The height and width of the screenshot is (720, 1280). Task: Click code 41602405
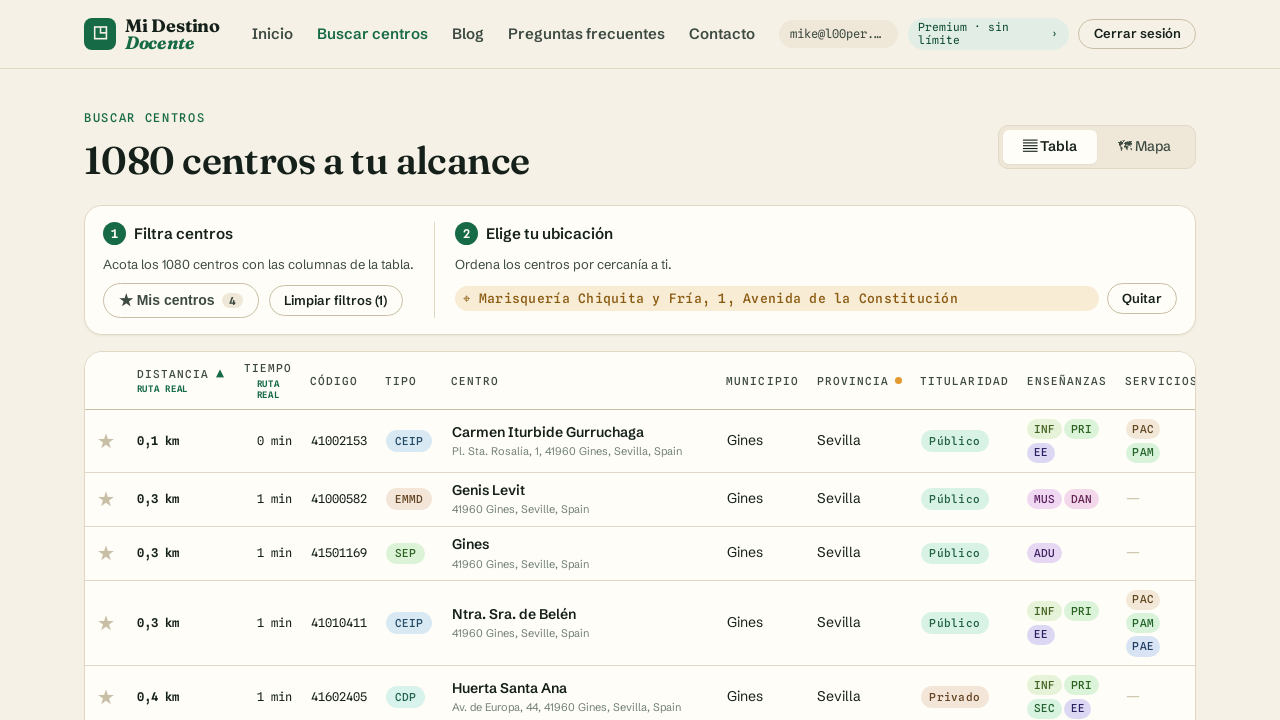click(x=339, y=697)
